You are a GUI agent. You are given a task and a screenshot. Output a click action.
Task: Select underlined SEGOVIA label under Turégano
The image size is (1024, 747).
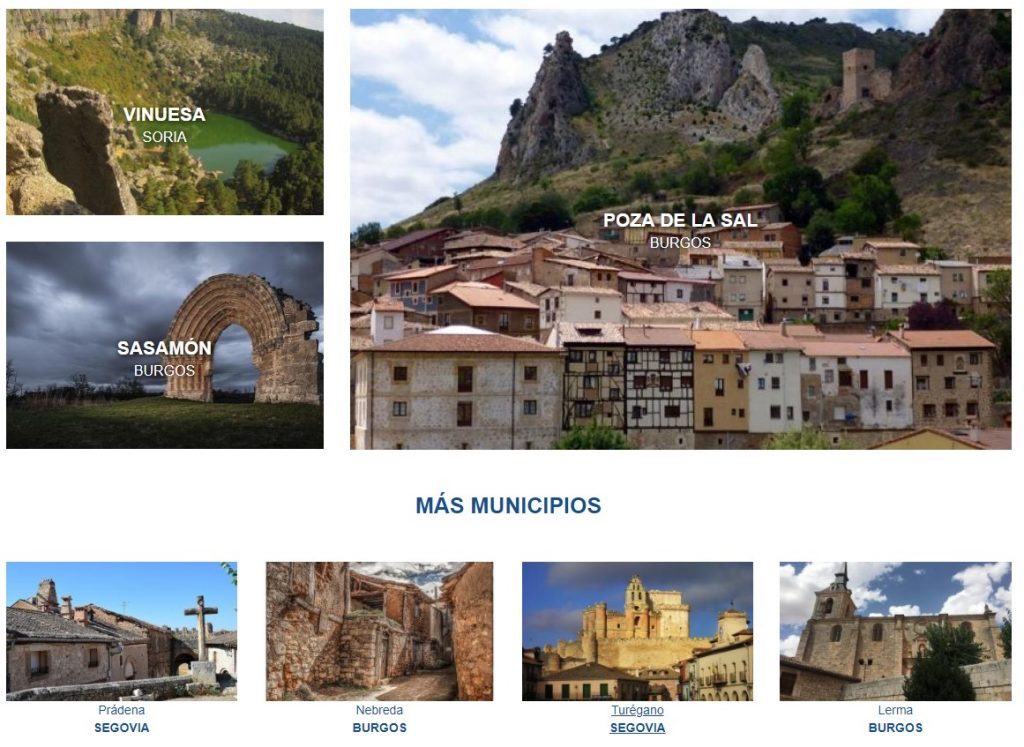tap(637, 728)
